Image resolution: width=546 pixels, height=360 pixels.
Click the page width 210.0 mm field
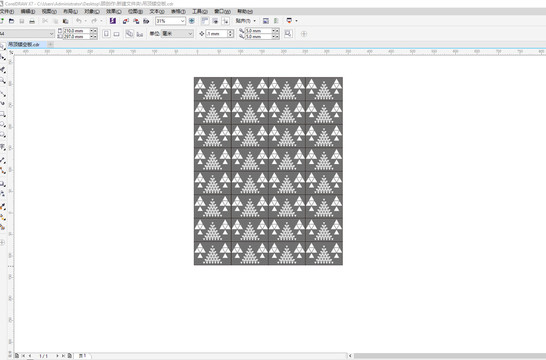pyautogui.click(x=76, y=31)
